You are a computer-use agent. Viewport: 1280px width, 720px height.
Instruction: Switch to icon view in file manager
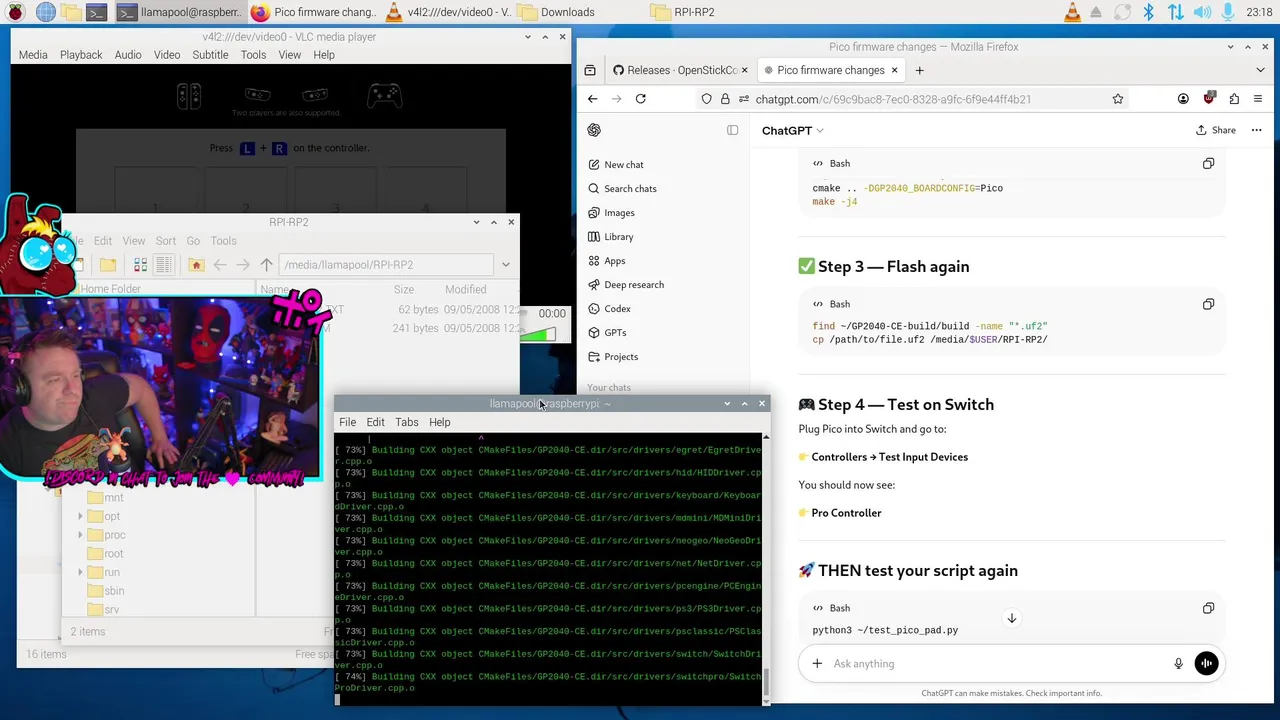point(140,265)
